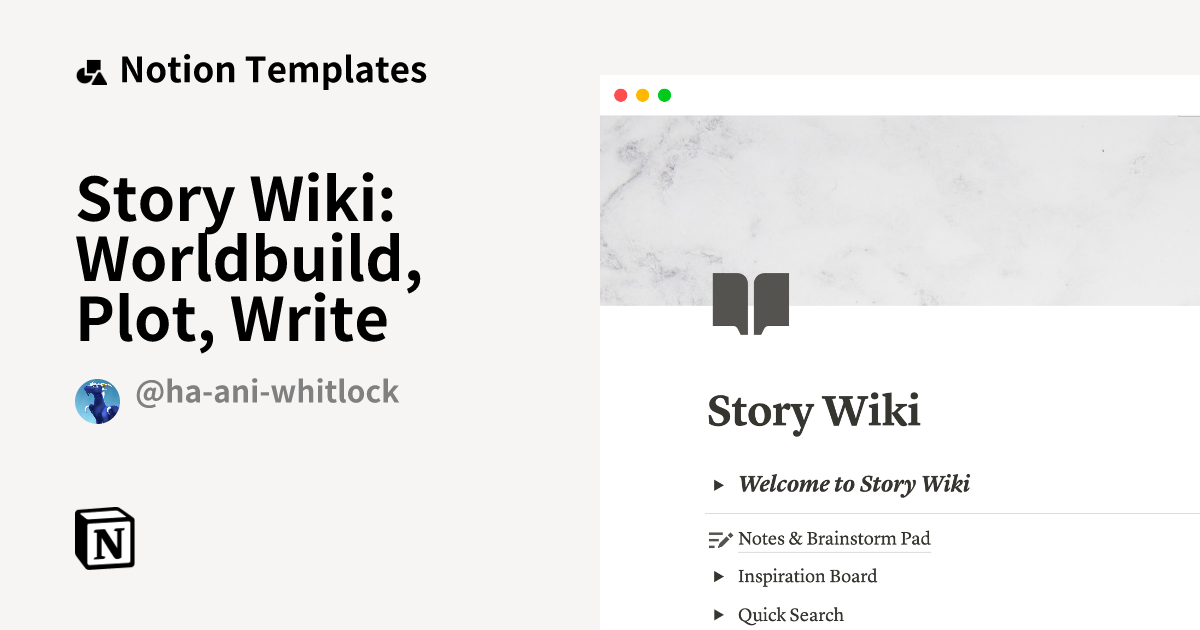
Task: Visit the @ha-ani-whitlock creator profile
Action: (267, 392)
